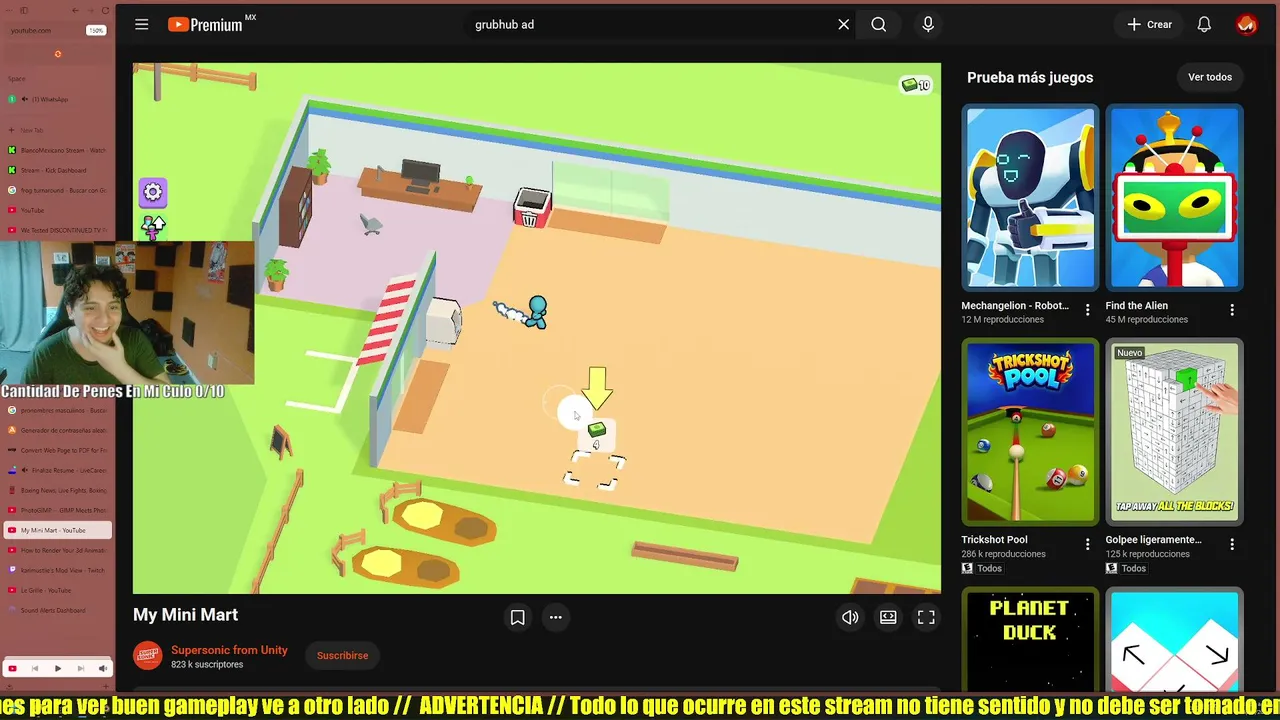Open the Tap Away blocks game thumbnail
This screenshot has height=720, width=1280.
pos(1174,432)
